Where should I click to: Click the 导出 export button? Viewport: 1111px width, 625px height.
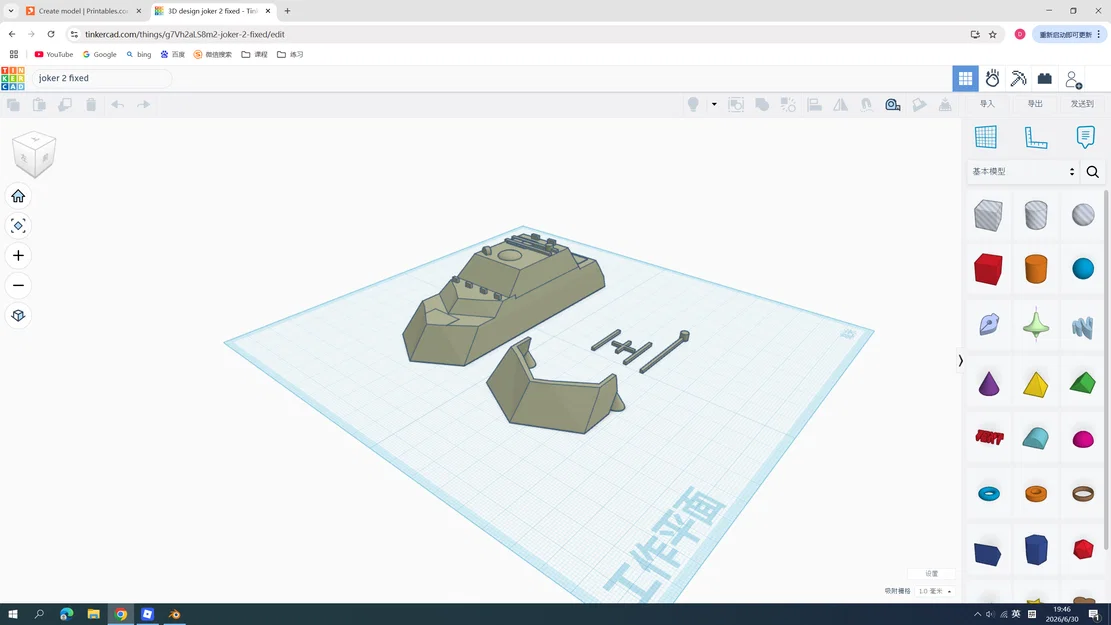1035,104
